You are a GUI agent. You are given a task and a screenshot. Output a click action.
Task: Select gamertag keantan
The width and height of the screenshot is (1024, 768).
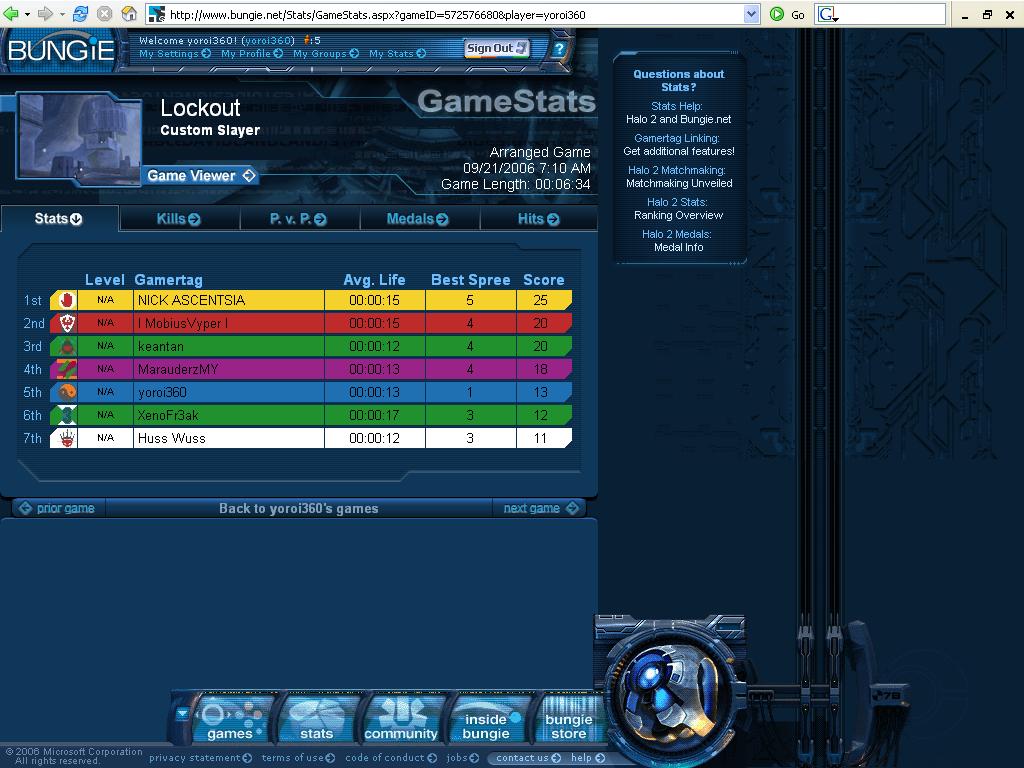(x=161, y=346)
